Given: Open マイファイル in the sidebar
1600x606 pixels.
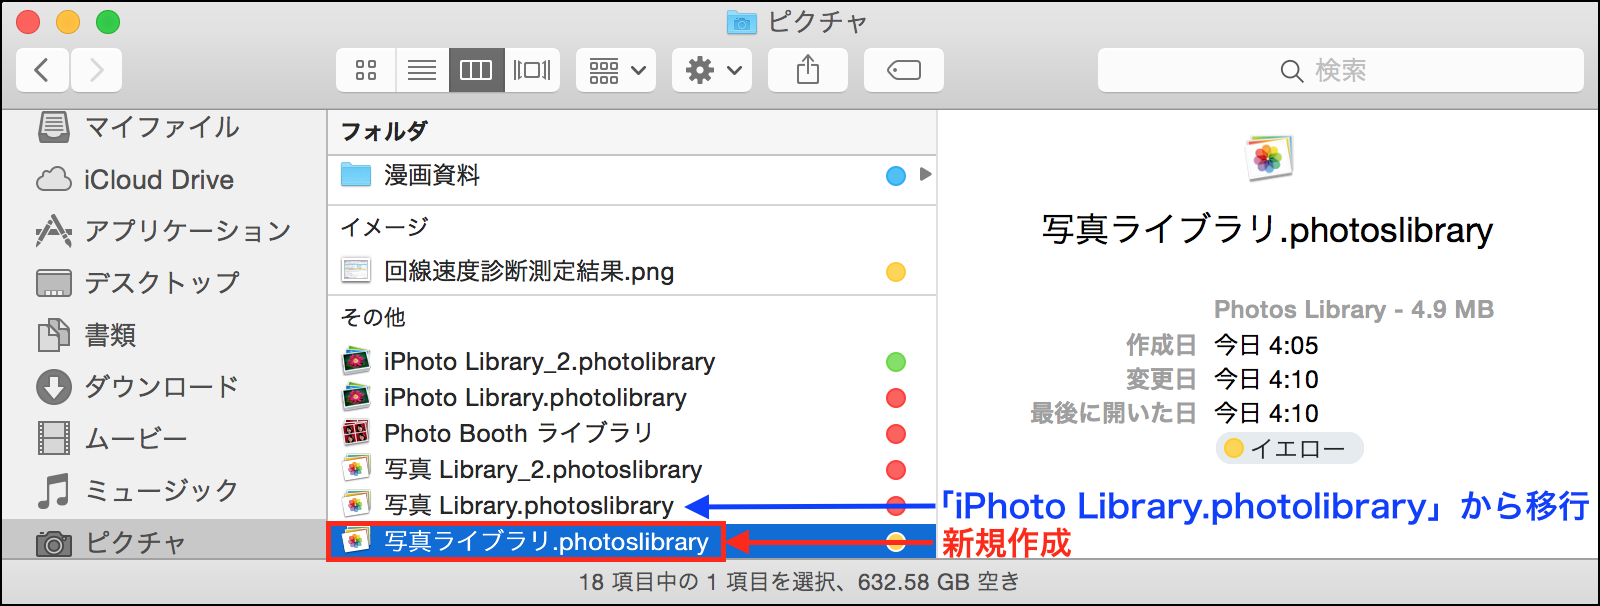Looking at the screenshot, I should click(164, 127).
